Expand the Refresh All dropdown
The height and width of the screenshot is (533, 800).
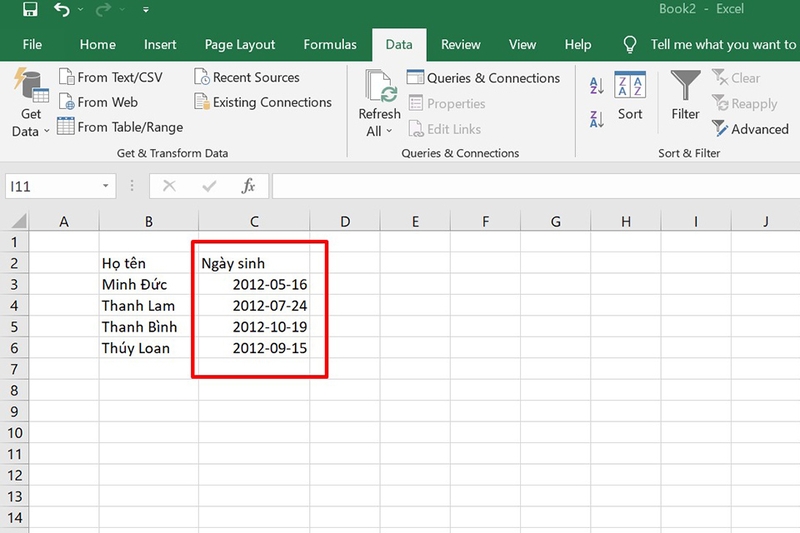[389, 131]
